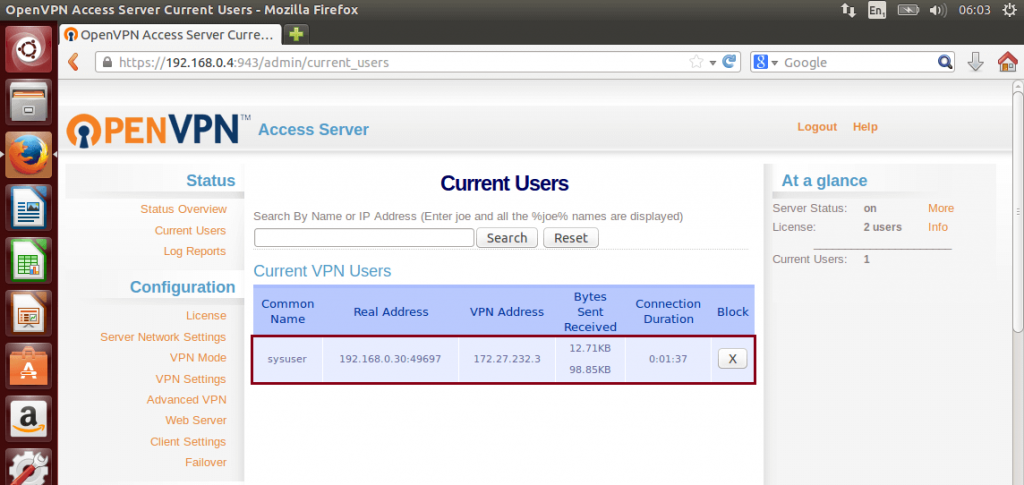Click real address 192.168.0.30:49697
Image resolution: width=1024 pixels, height=485 pixels.
[390, 359]
